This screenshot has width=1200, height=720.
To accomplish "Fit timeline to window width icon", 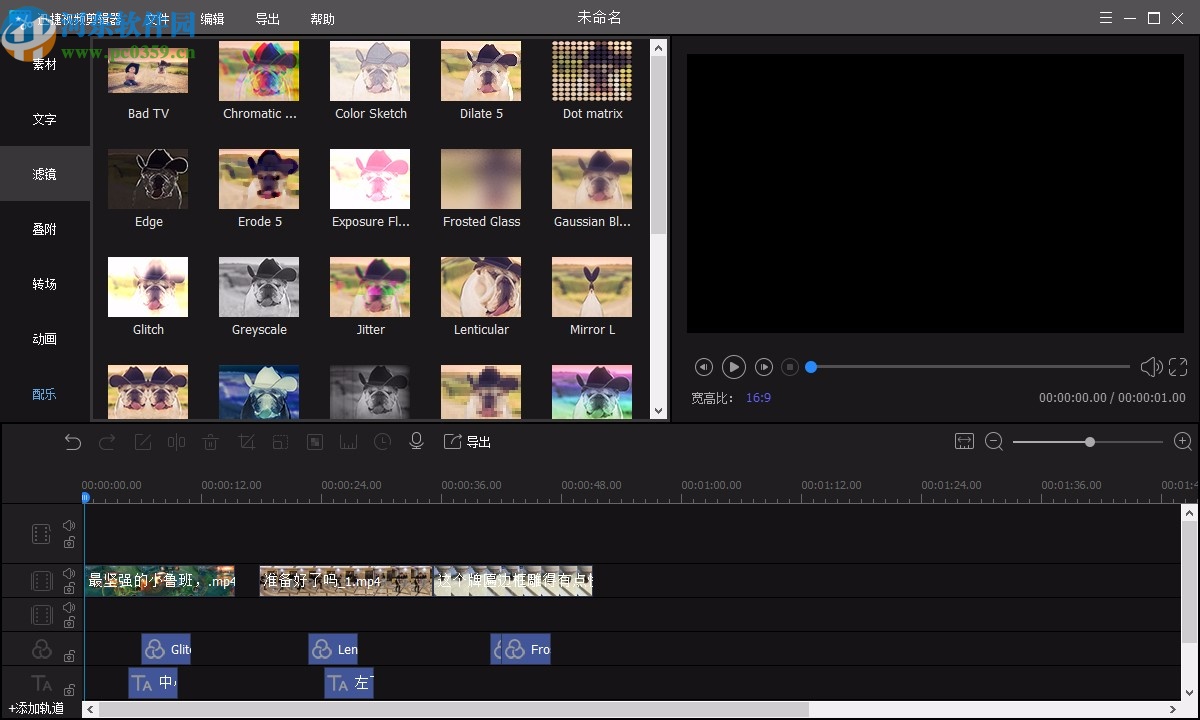I will (x=964, y=442).
